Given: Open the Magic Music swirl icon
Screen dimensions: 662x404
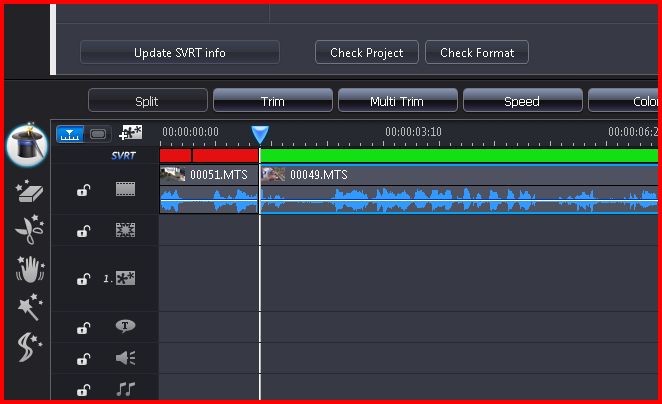Looking at the screenshot, I should click(x=29, y=347).
